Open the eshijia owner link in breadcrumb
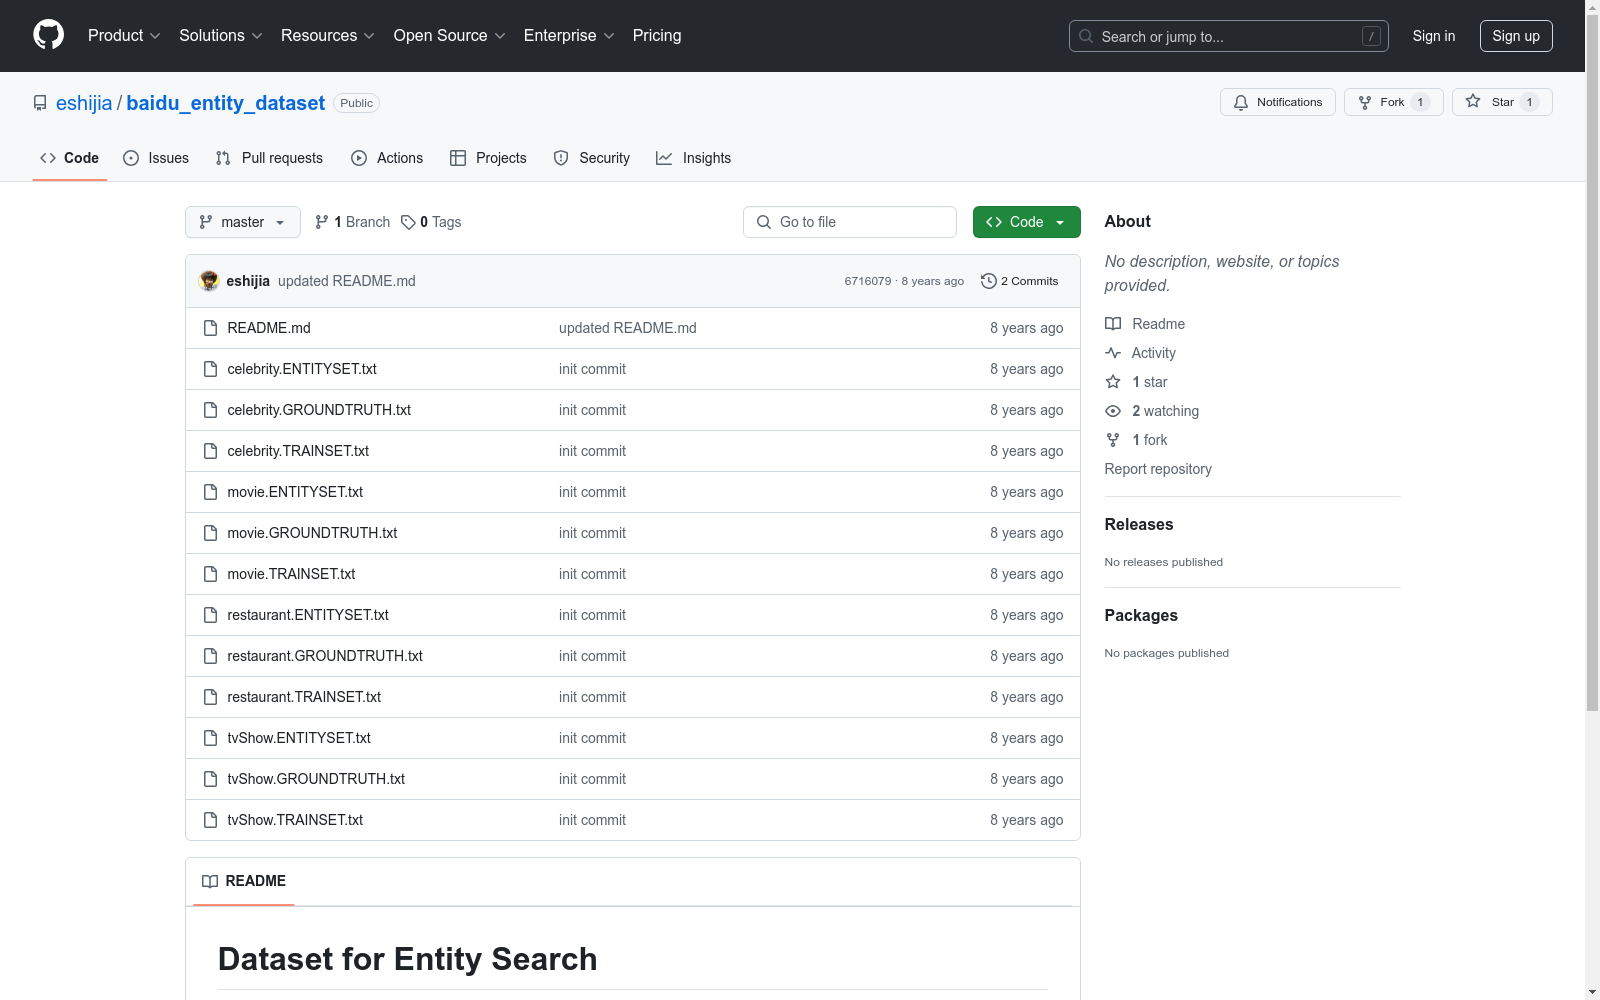Image resolution: width=1600 pixels, height=1000 pixels. click(x=84, y=103)
